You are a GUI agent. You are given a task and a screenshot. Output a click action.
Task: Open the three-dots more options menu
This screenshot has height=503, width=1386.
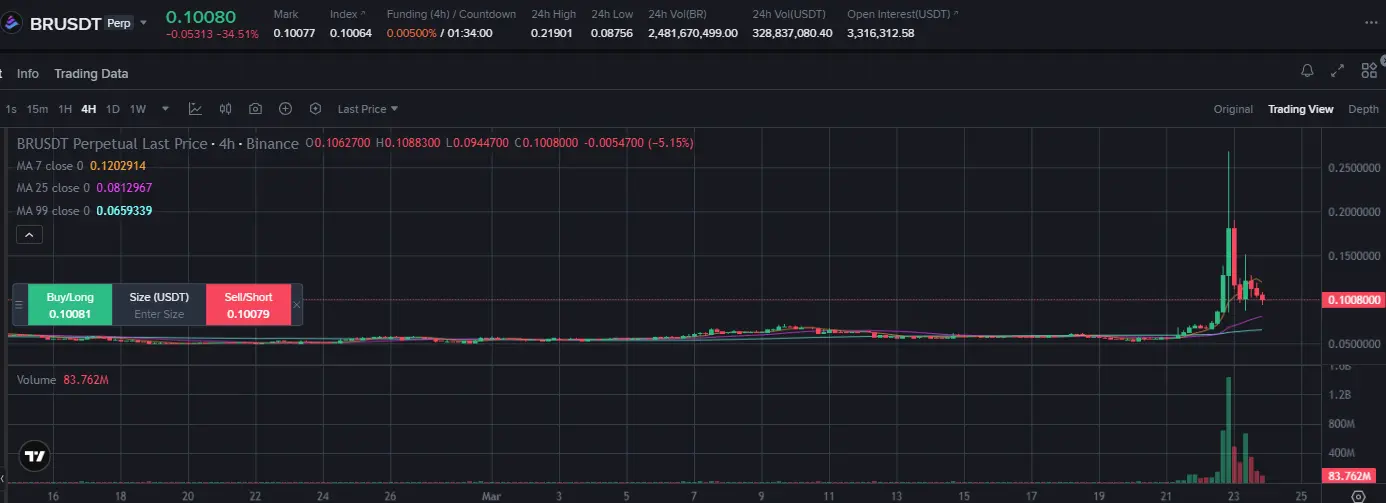[x=1371, y=23]
